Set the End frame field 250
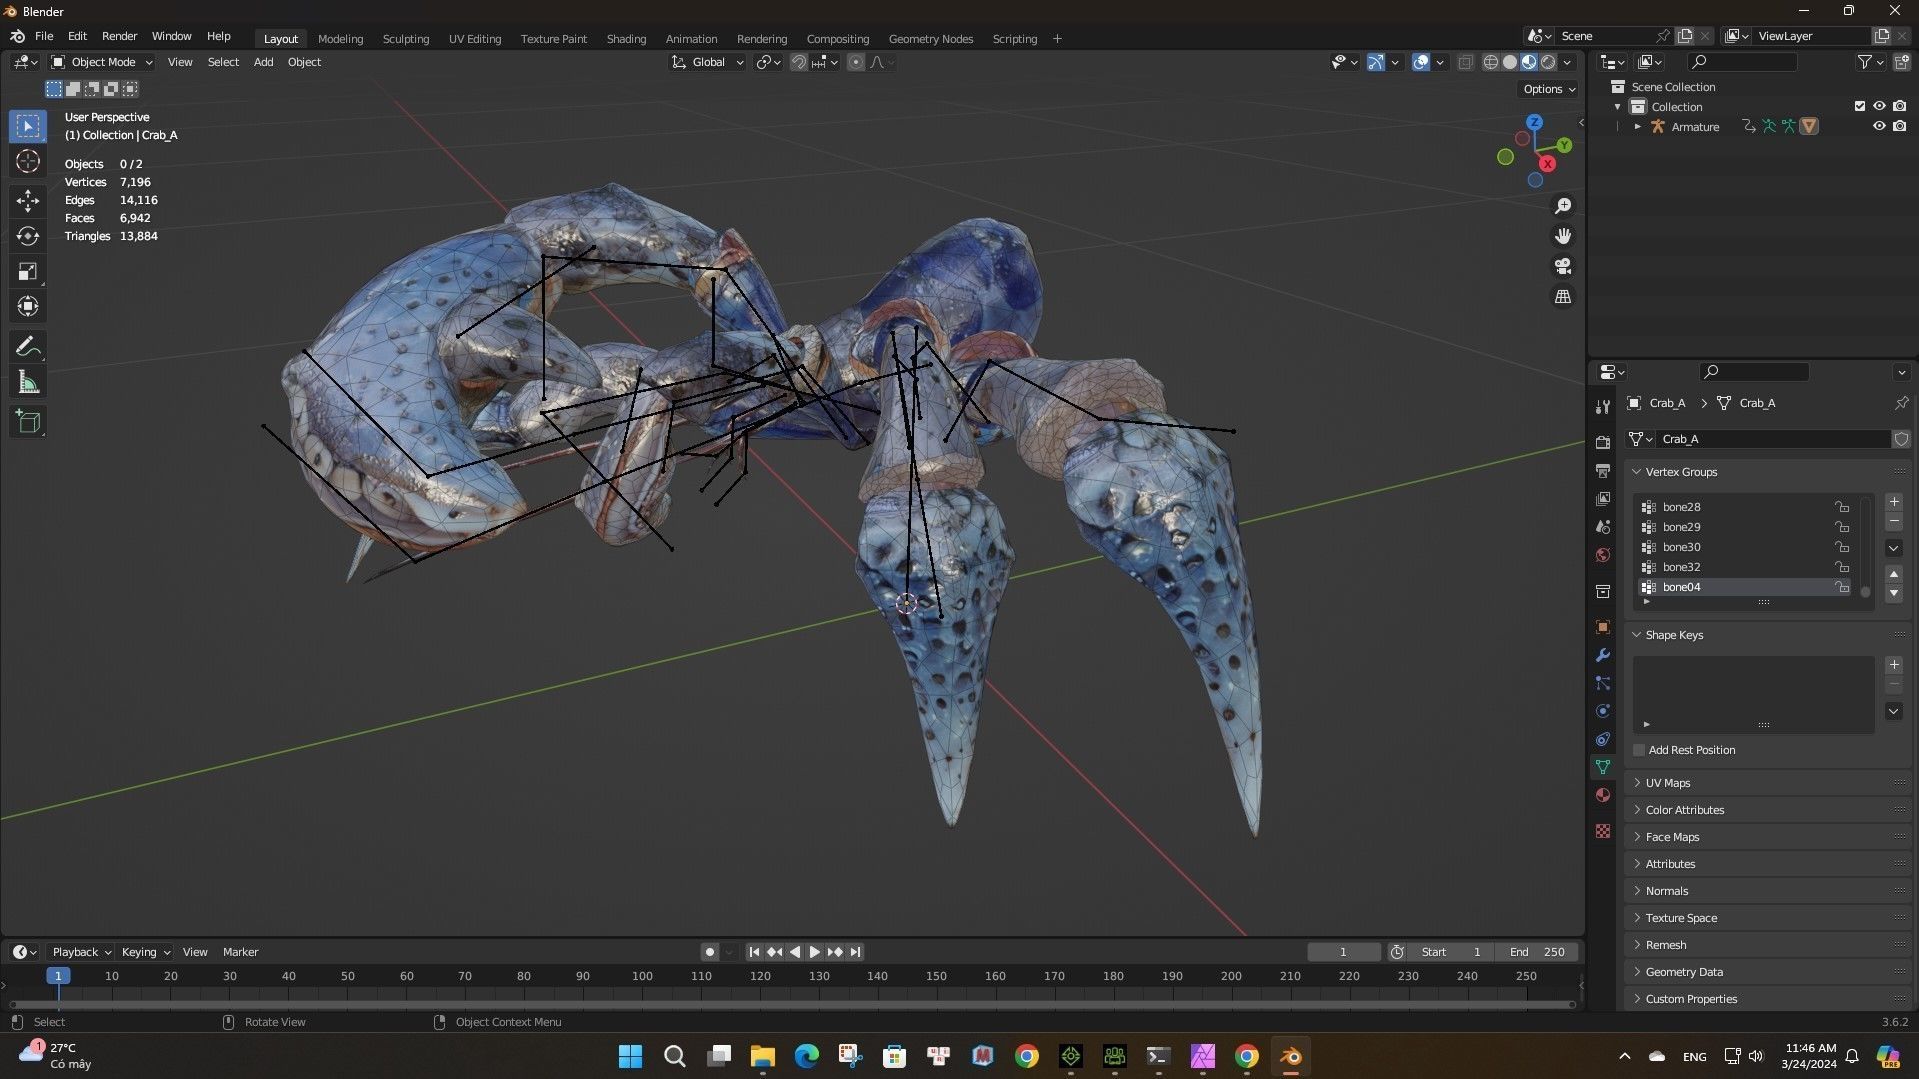Viewport: 1919px width, 1079px height. click(1538, 952)
